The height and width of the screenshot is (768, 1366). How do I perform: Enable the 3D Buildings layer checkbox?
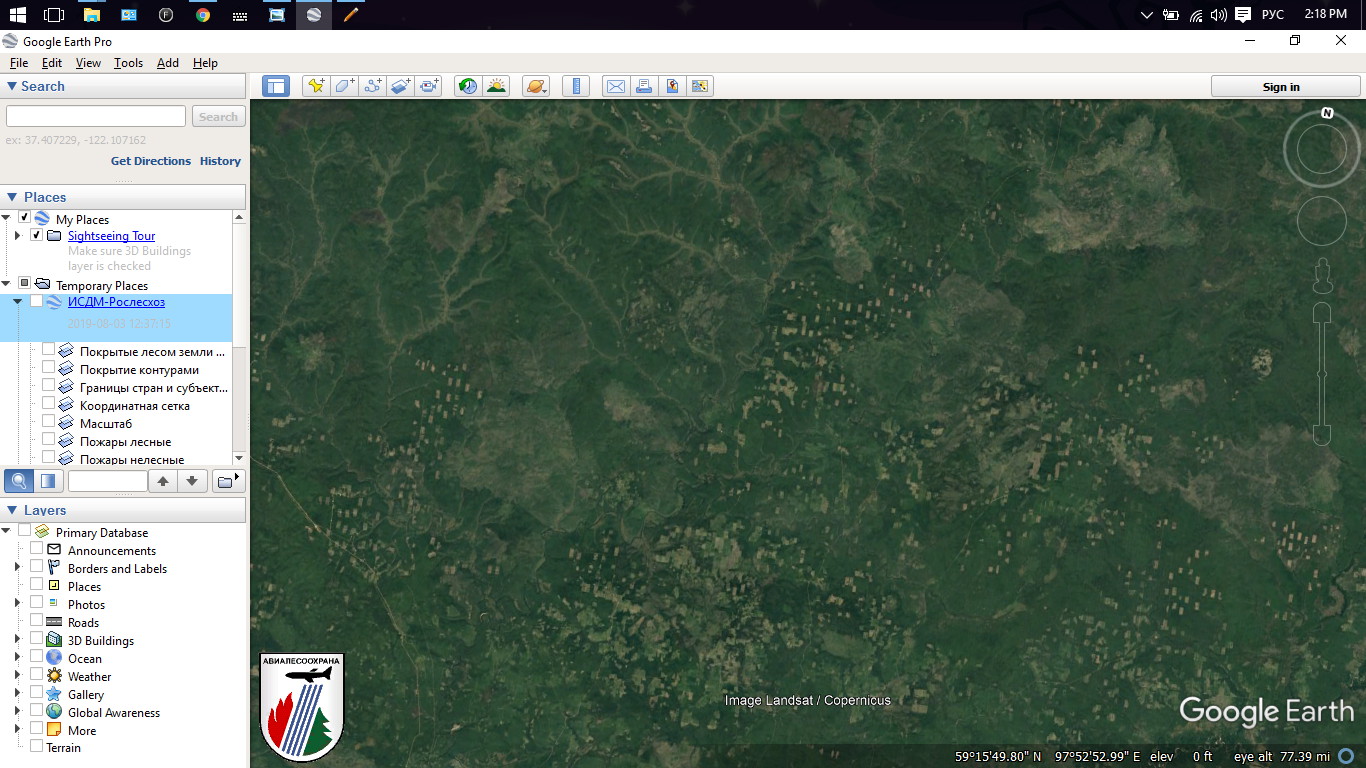pyautogui.click(x=37, y=638)
